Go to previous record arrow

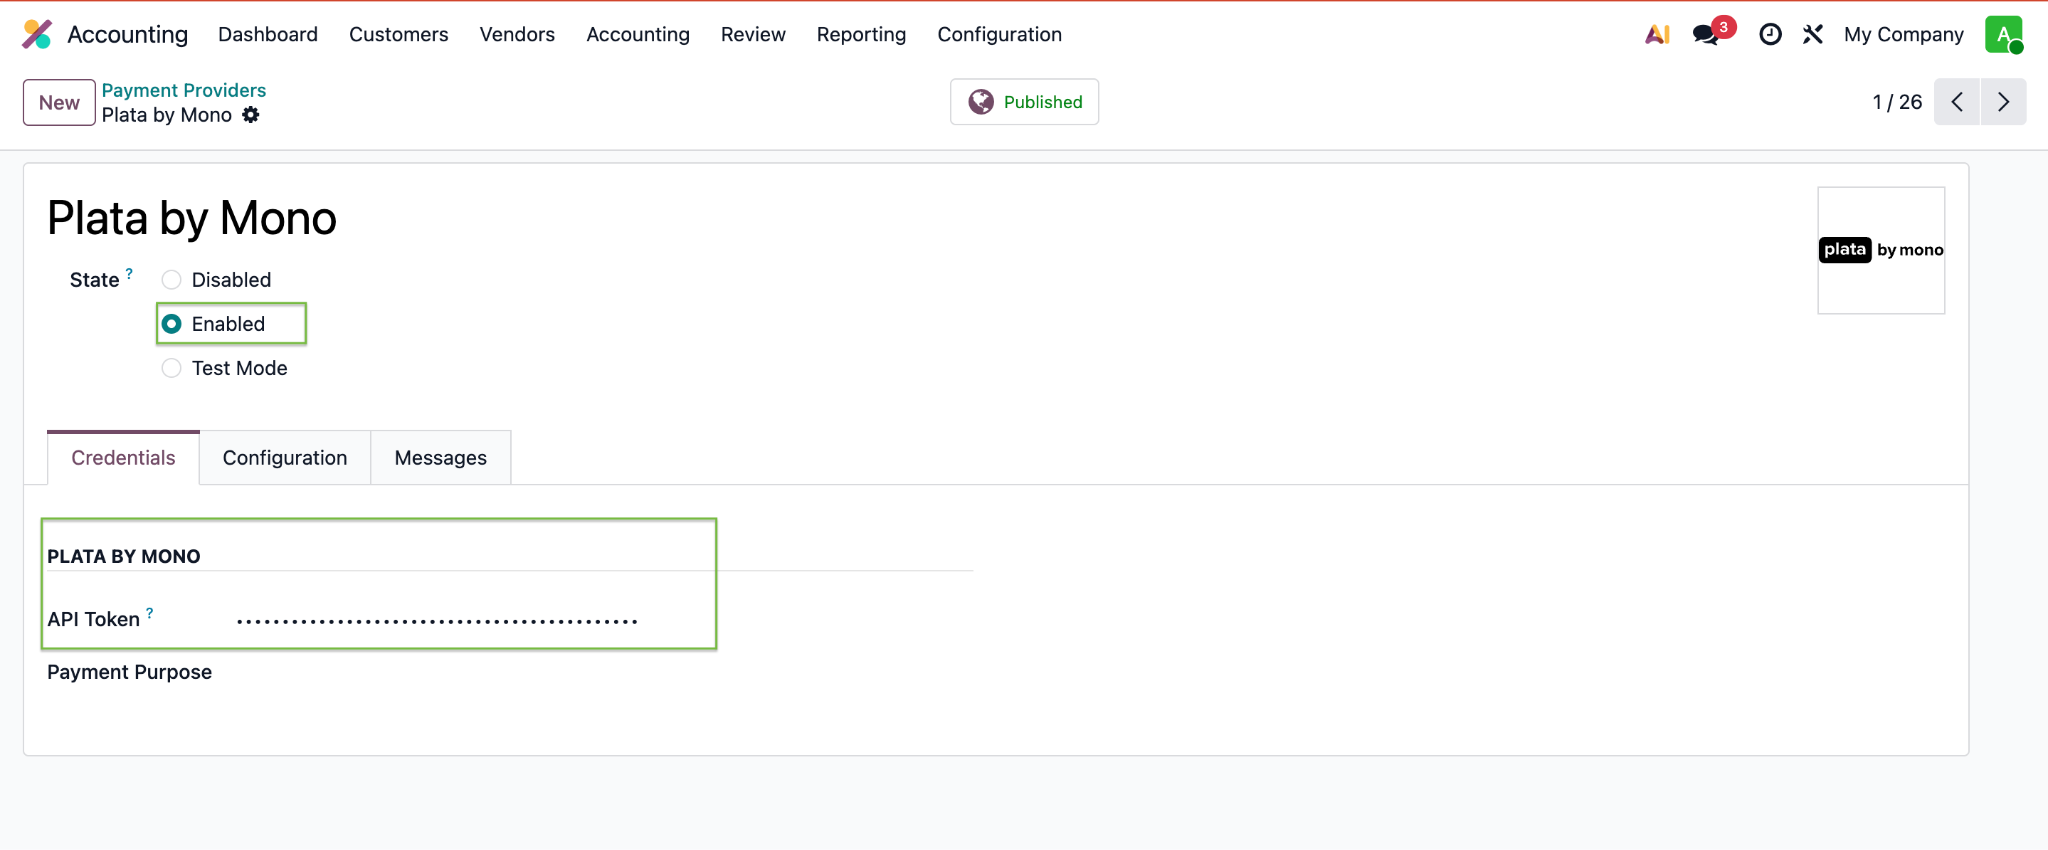(x=1957, y=102)
